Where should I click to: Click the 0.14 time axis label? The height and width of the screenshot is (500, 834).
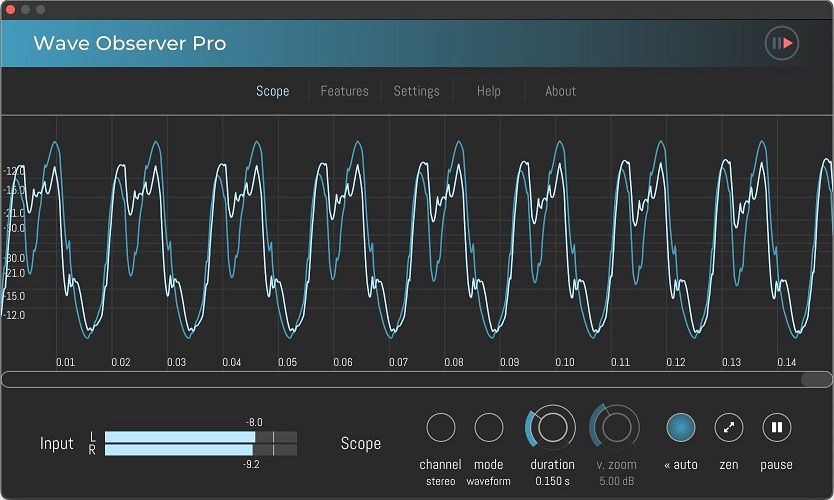pos(787,362)
